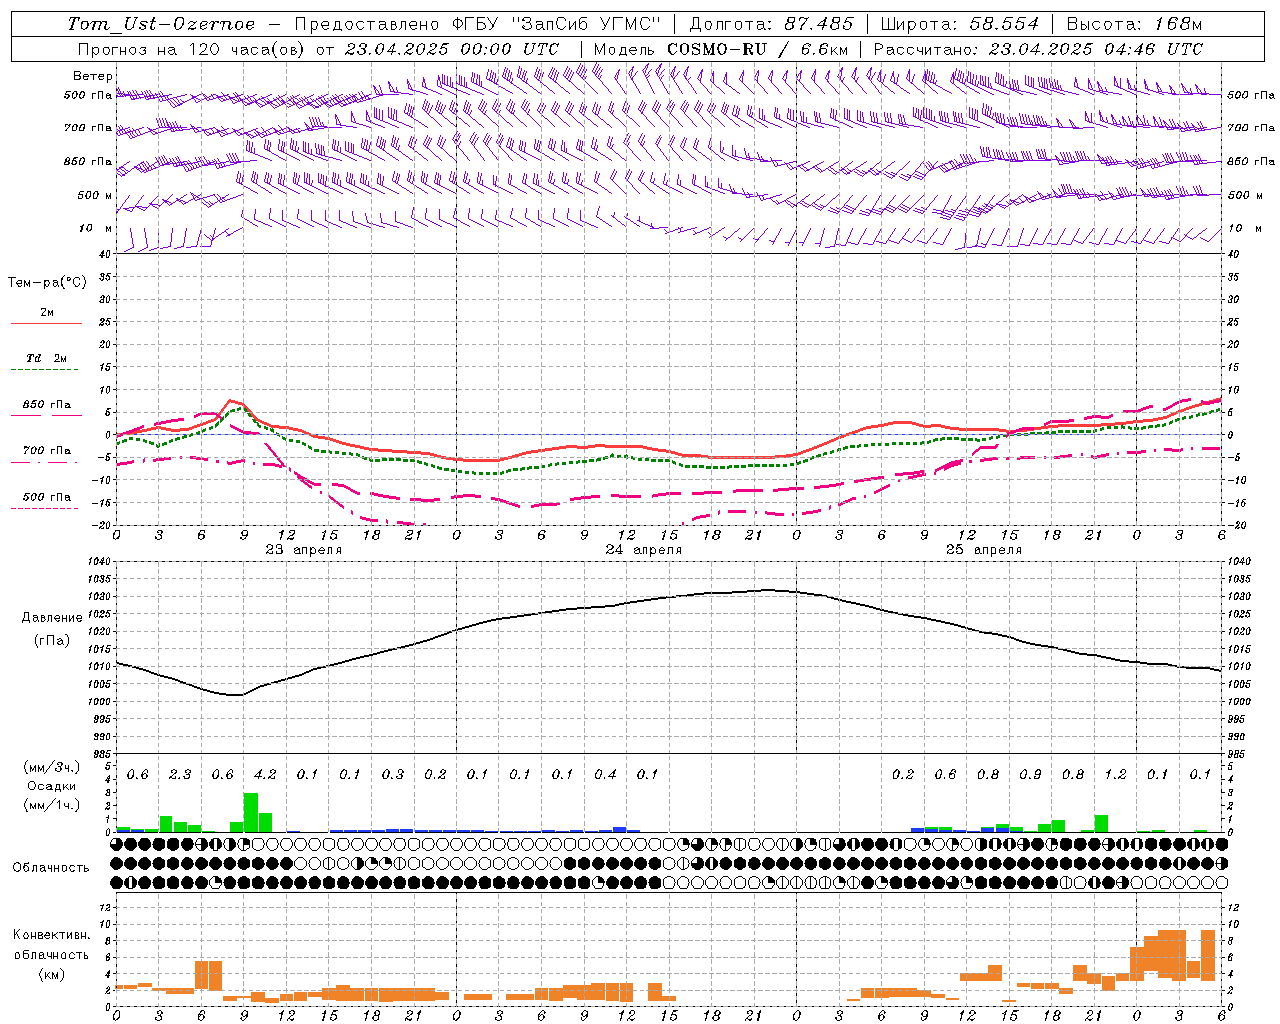Click the "Давление" pressure panel label
1280x1024 pixels.
pyautogui.click(x=52, y=618)
